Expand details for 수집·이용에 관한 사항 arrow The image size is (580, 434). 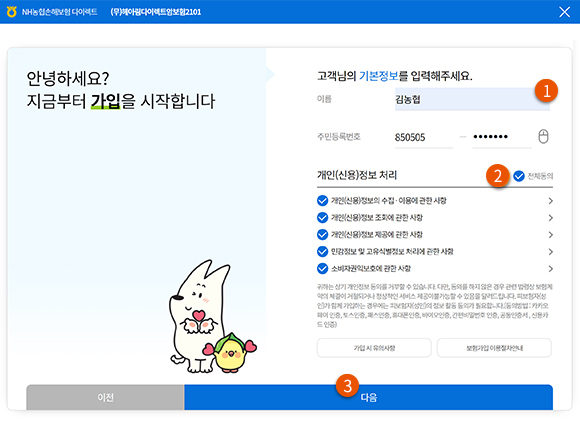pyautogui.click(x=550, y=201)
